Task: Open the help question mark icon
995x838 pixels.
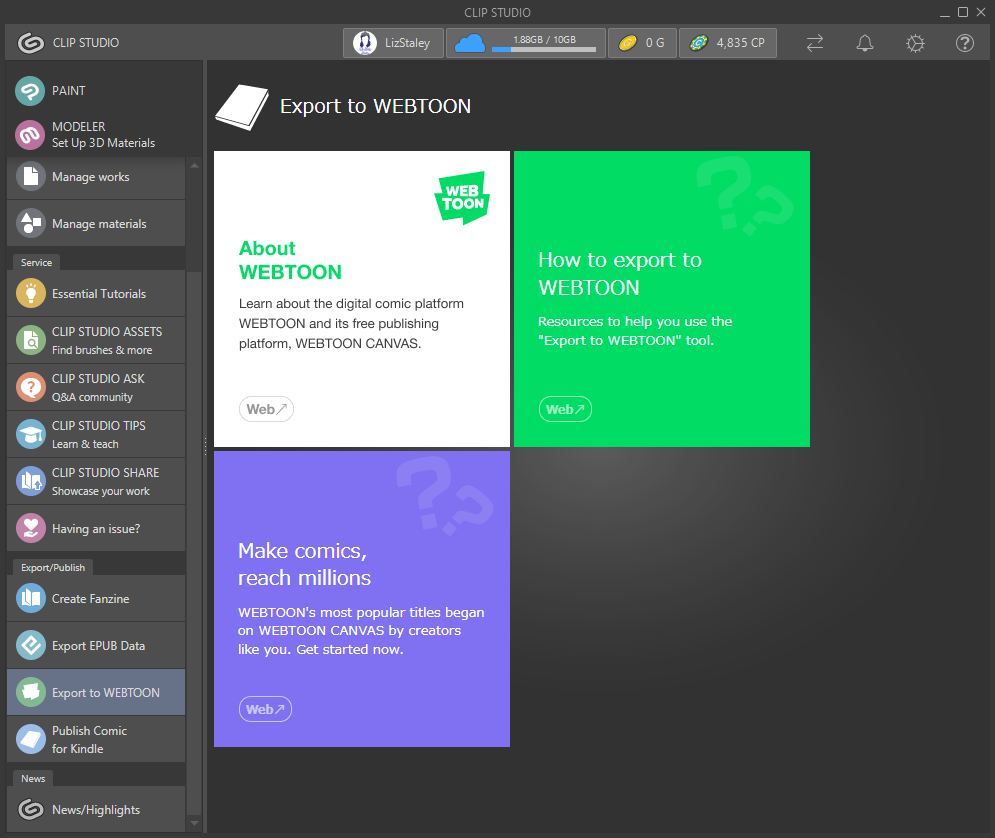Action: (965, 43)
